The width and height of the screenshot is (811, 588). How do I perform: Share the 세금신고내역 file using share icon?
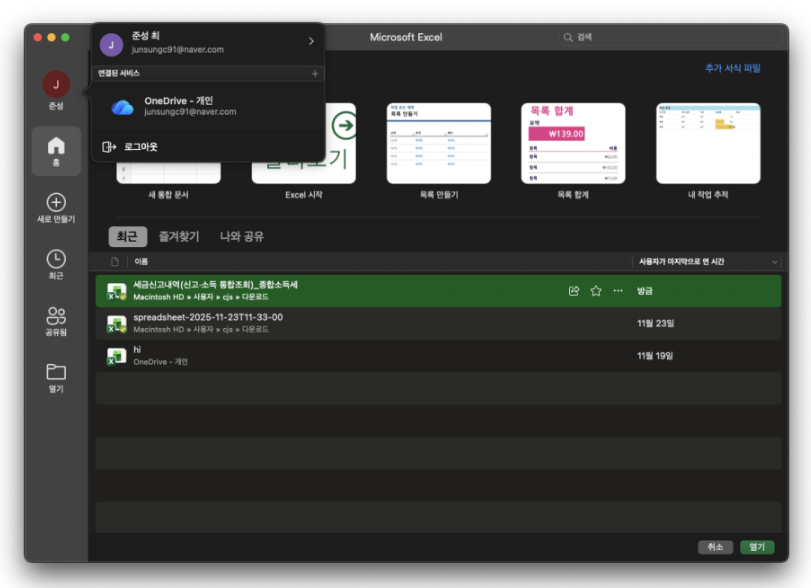(x=574, y=291)
